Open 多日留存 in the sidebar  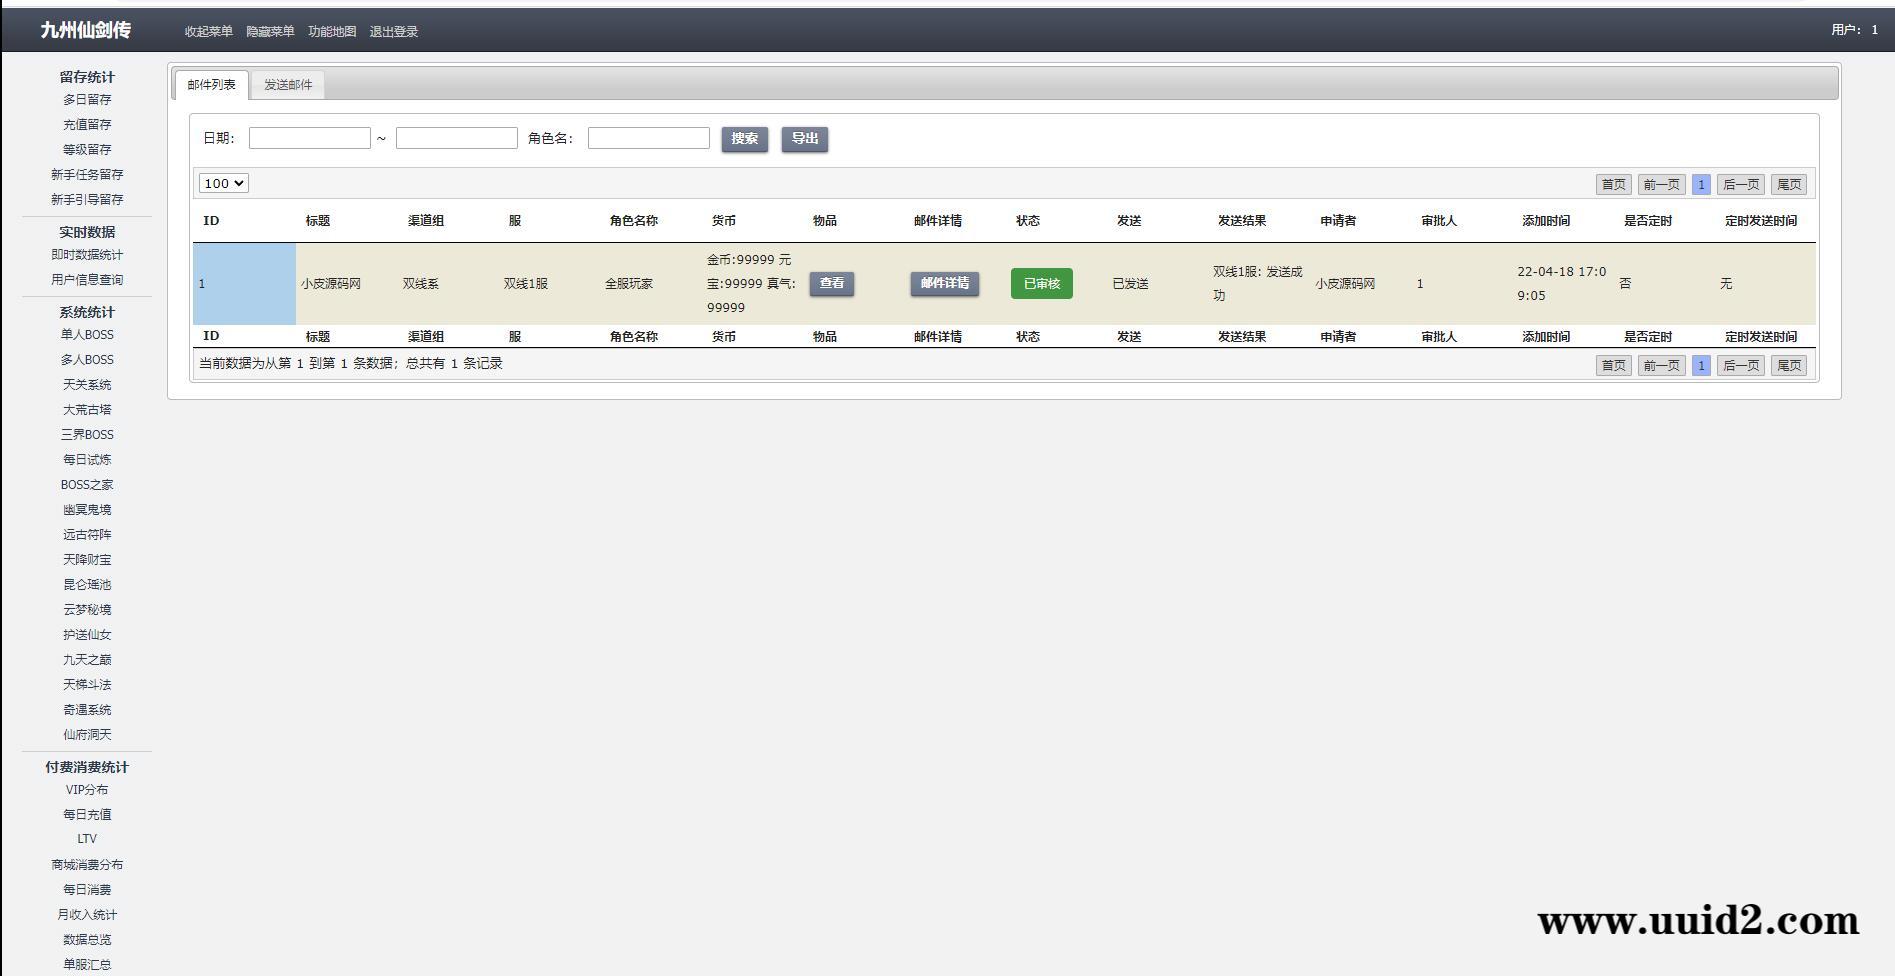click(87, 100)
